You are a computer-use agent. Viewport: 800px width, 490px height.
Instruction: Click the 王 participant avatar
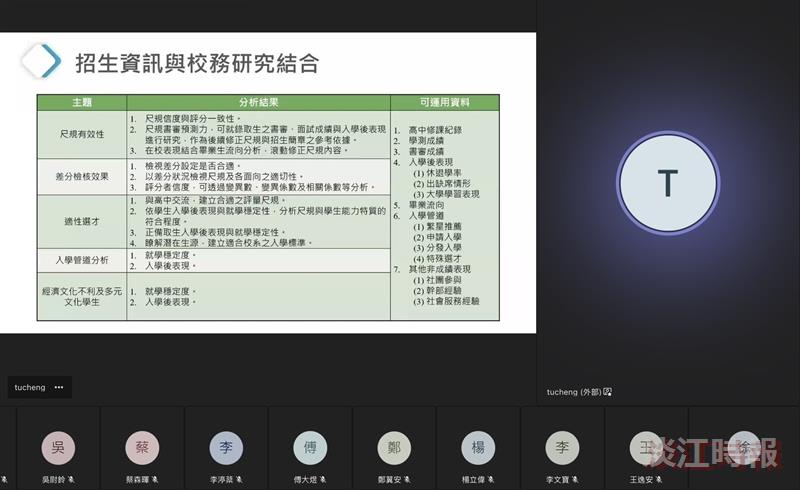click(x=646, y=448)
